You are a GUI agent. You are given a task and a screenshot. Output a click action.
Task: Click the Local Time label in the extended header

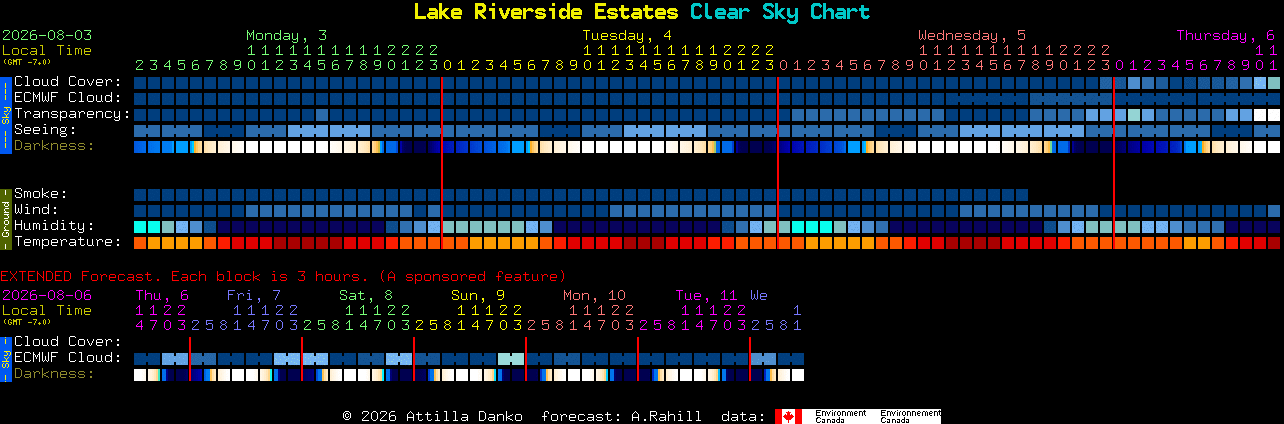tap(47, 310)
